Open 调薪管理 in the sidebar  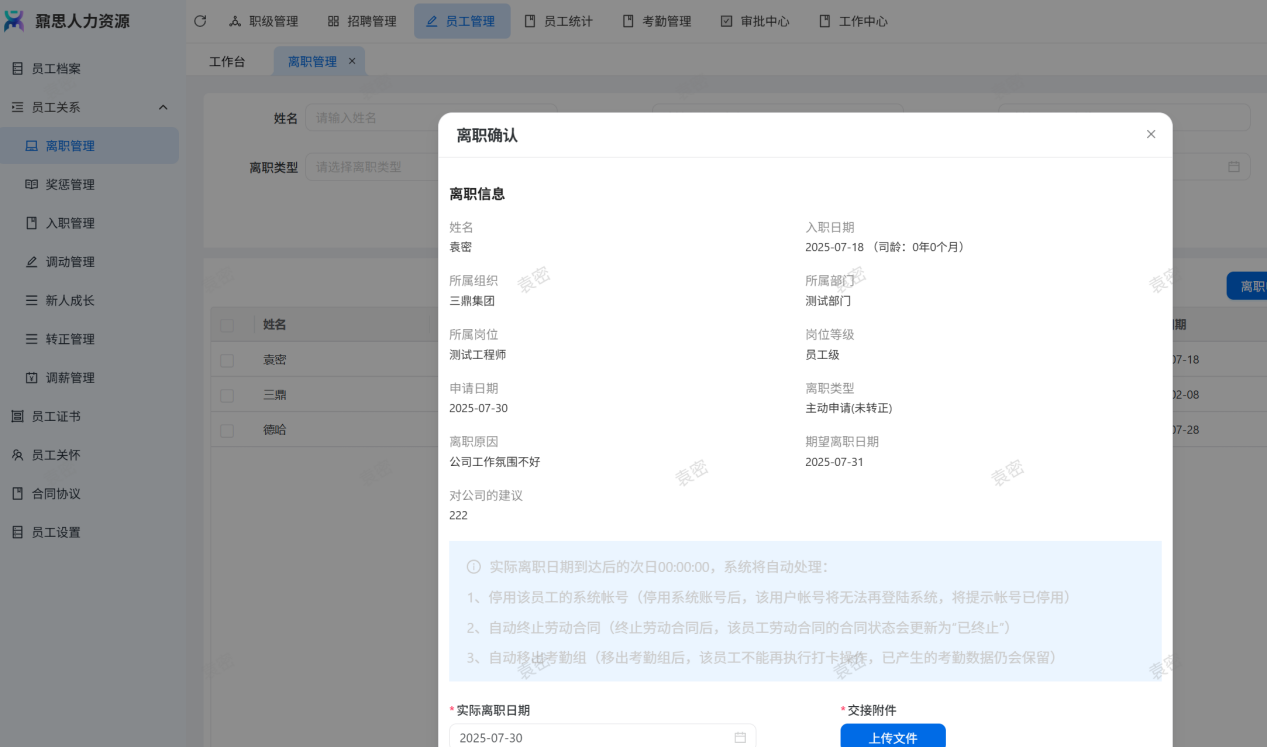(70, 378)
